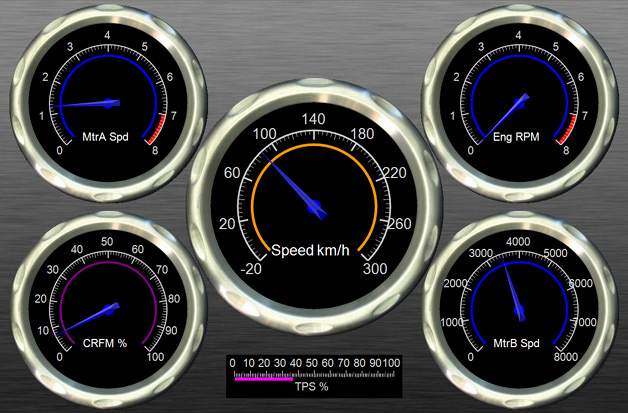Click the needle hub of the CRFM gauge
Screen dimensions: 628x413
pyautogui.click(x=111, y=308)
